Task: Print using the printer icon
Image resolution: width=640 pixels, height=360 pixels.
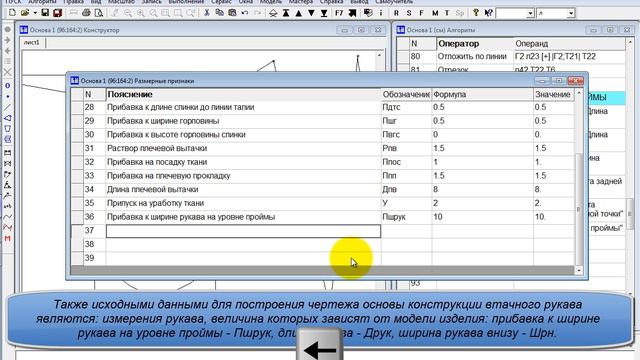Action: (86, 13)
